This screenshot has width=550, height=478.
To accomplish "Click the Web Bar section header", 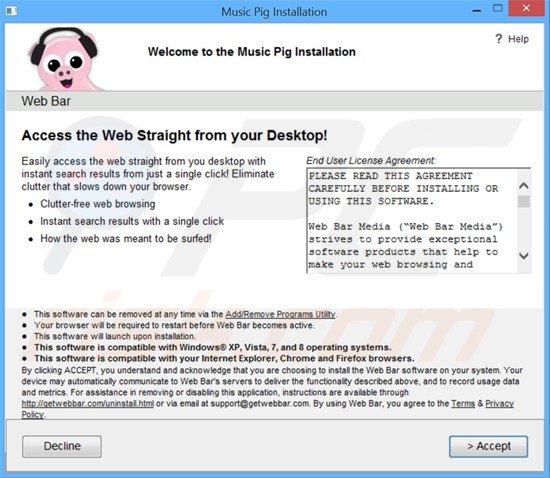I will tap(274, 101).
